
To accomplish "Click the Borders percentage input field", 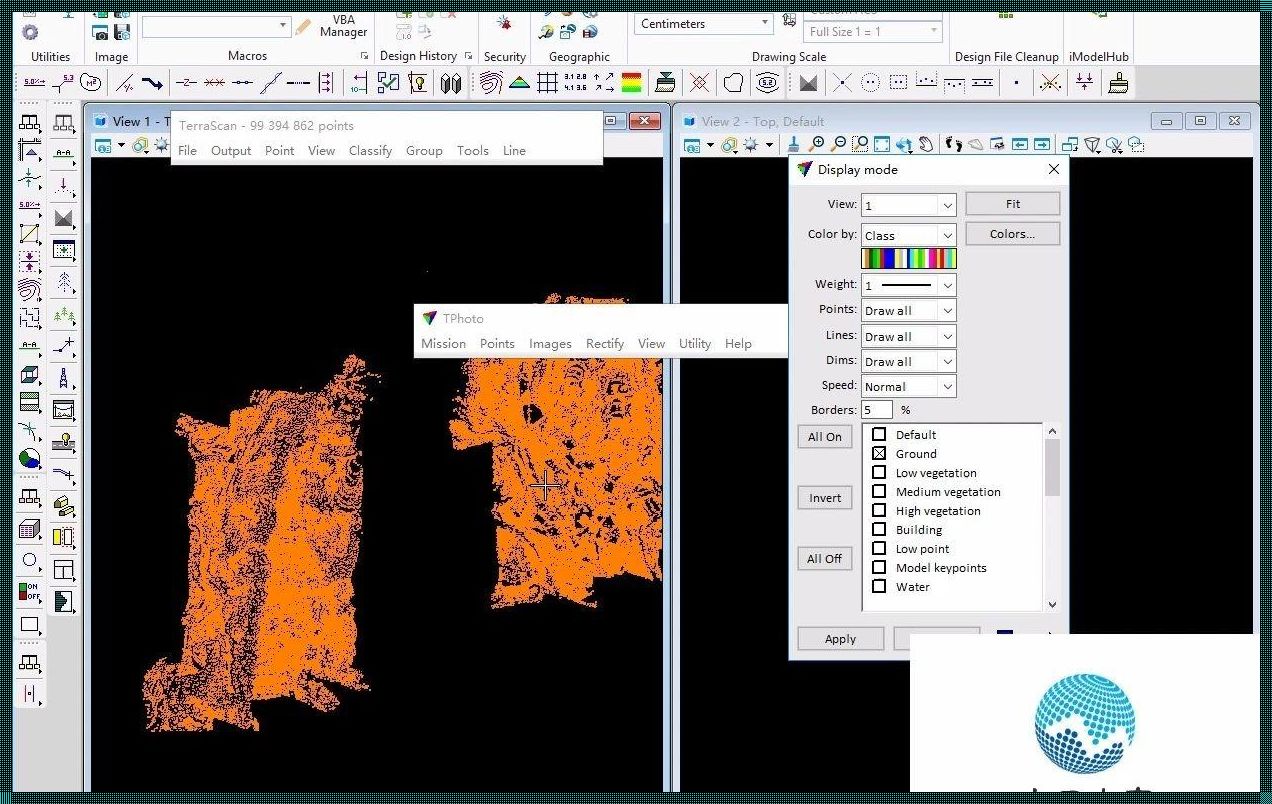I will click(x=877, y=409).
